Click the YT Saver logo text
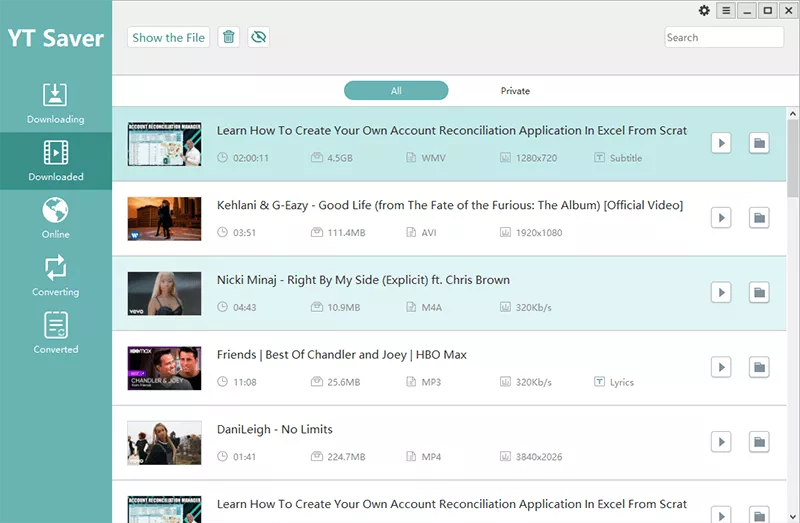 (56, 38)
